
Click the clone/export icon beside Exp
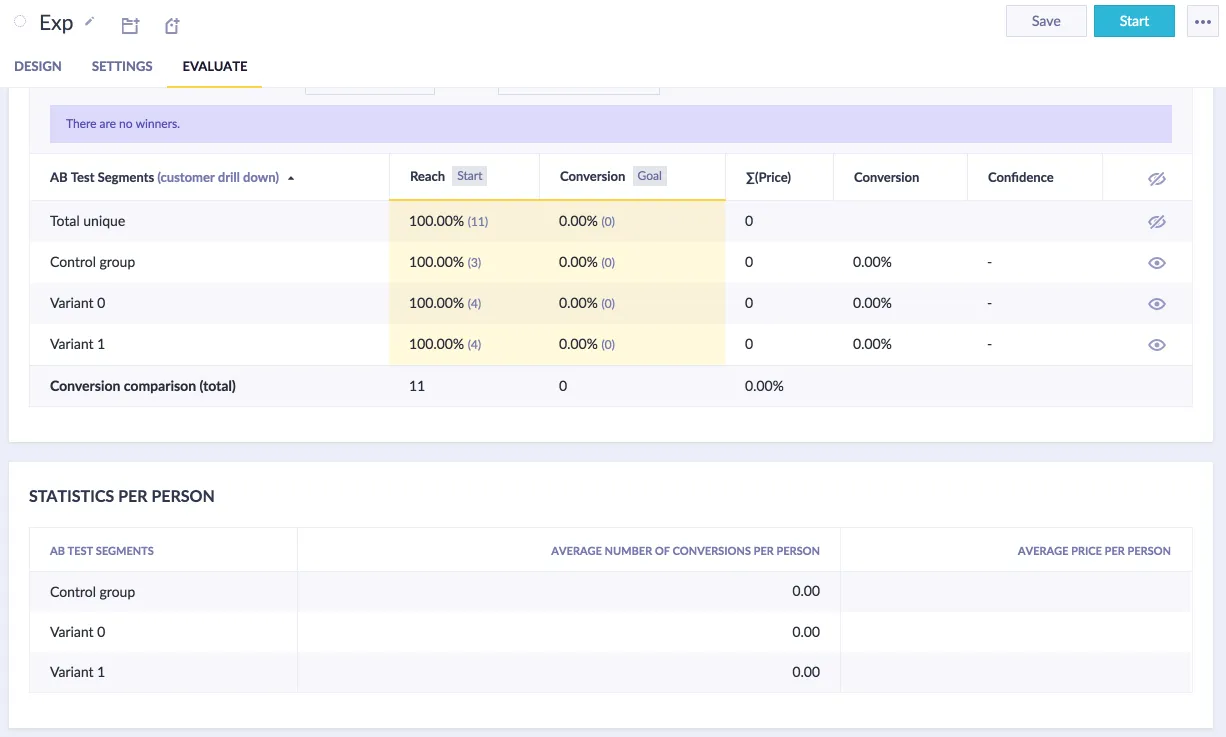pos(172,26)
